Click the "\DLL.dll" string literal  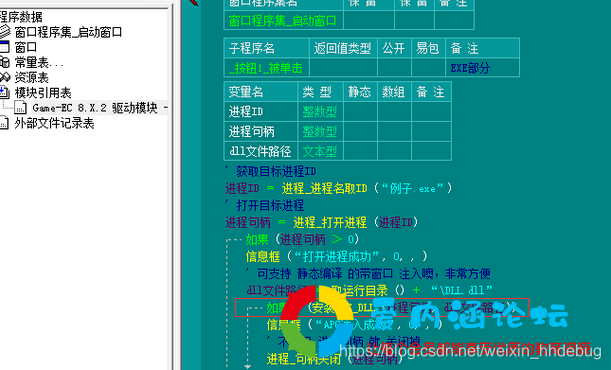(x=462, y=290)
